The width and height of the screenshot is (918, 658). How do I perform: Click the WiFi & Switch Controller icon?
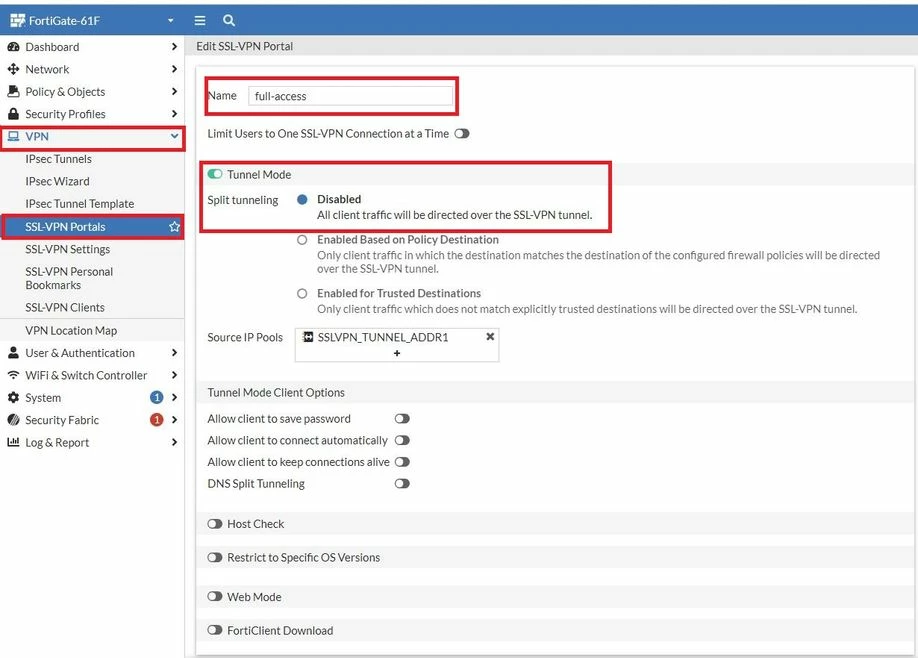(x=13, y=375)
